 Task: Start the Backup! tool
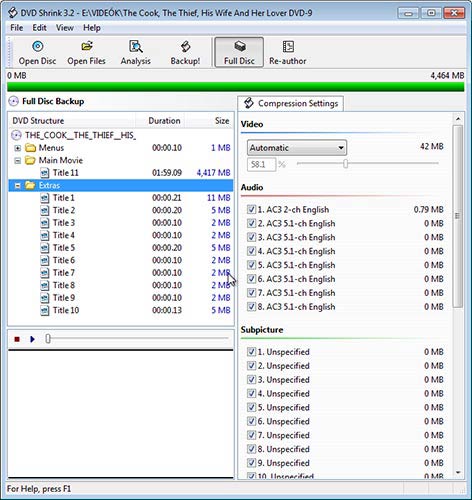click(x=185, y=53)
